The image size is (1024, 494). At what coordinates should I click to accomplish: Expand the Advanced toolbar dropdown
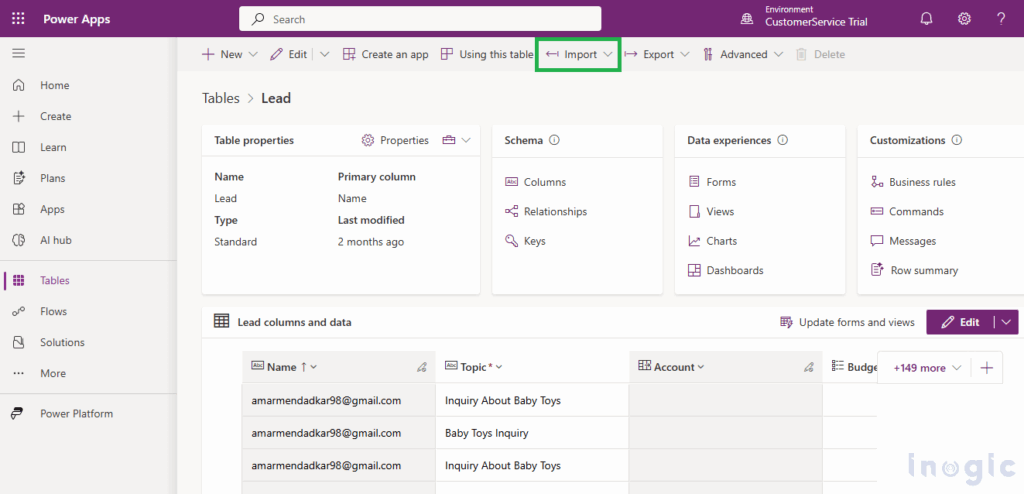[x=778, y=55]
